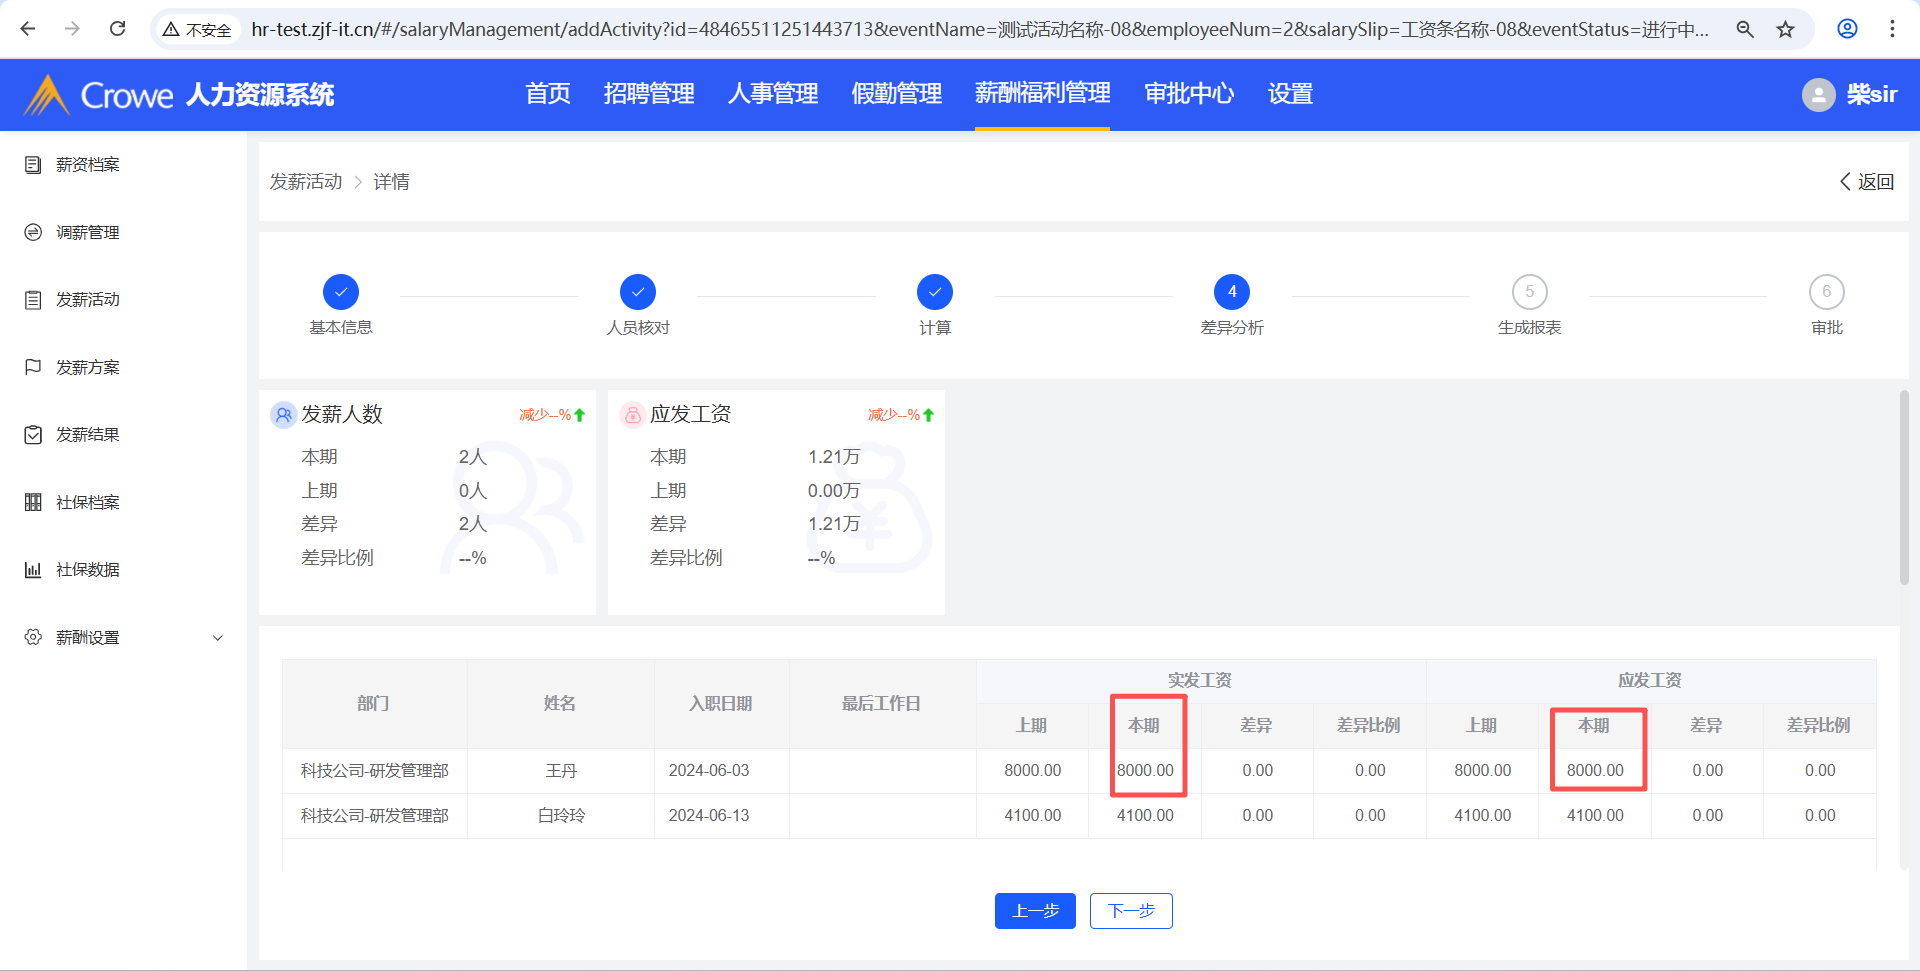Click the 发薪结果 clipboard icon
The width and height of the screenshot is (1920, 971).
pos(33,435)
